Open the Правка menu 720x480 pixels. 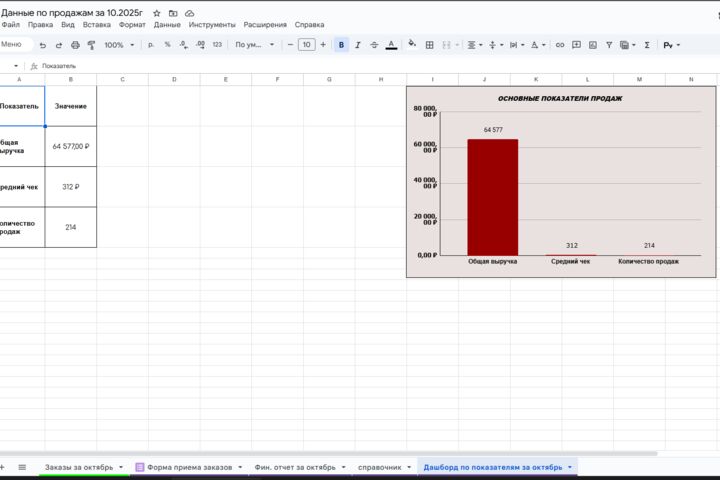40,25
